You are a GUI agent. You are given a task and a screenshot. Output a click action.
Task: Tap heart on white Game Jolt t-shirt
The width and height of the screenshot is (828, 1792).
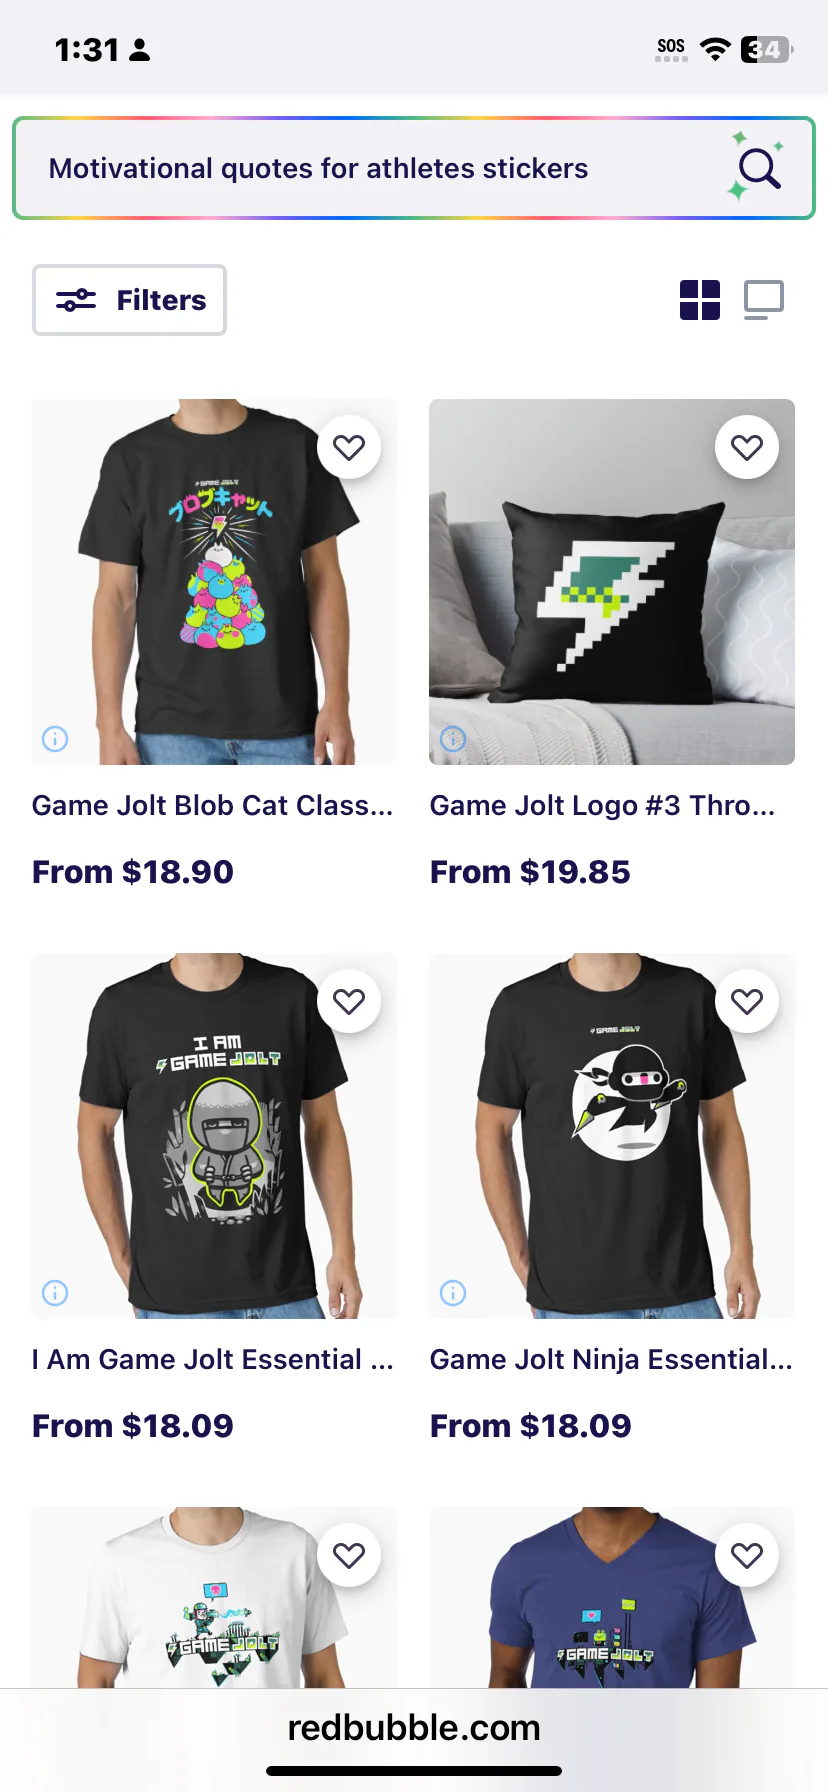pyautogui.click(x=349, y=1555)
